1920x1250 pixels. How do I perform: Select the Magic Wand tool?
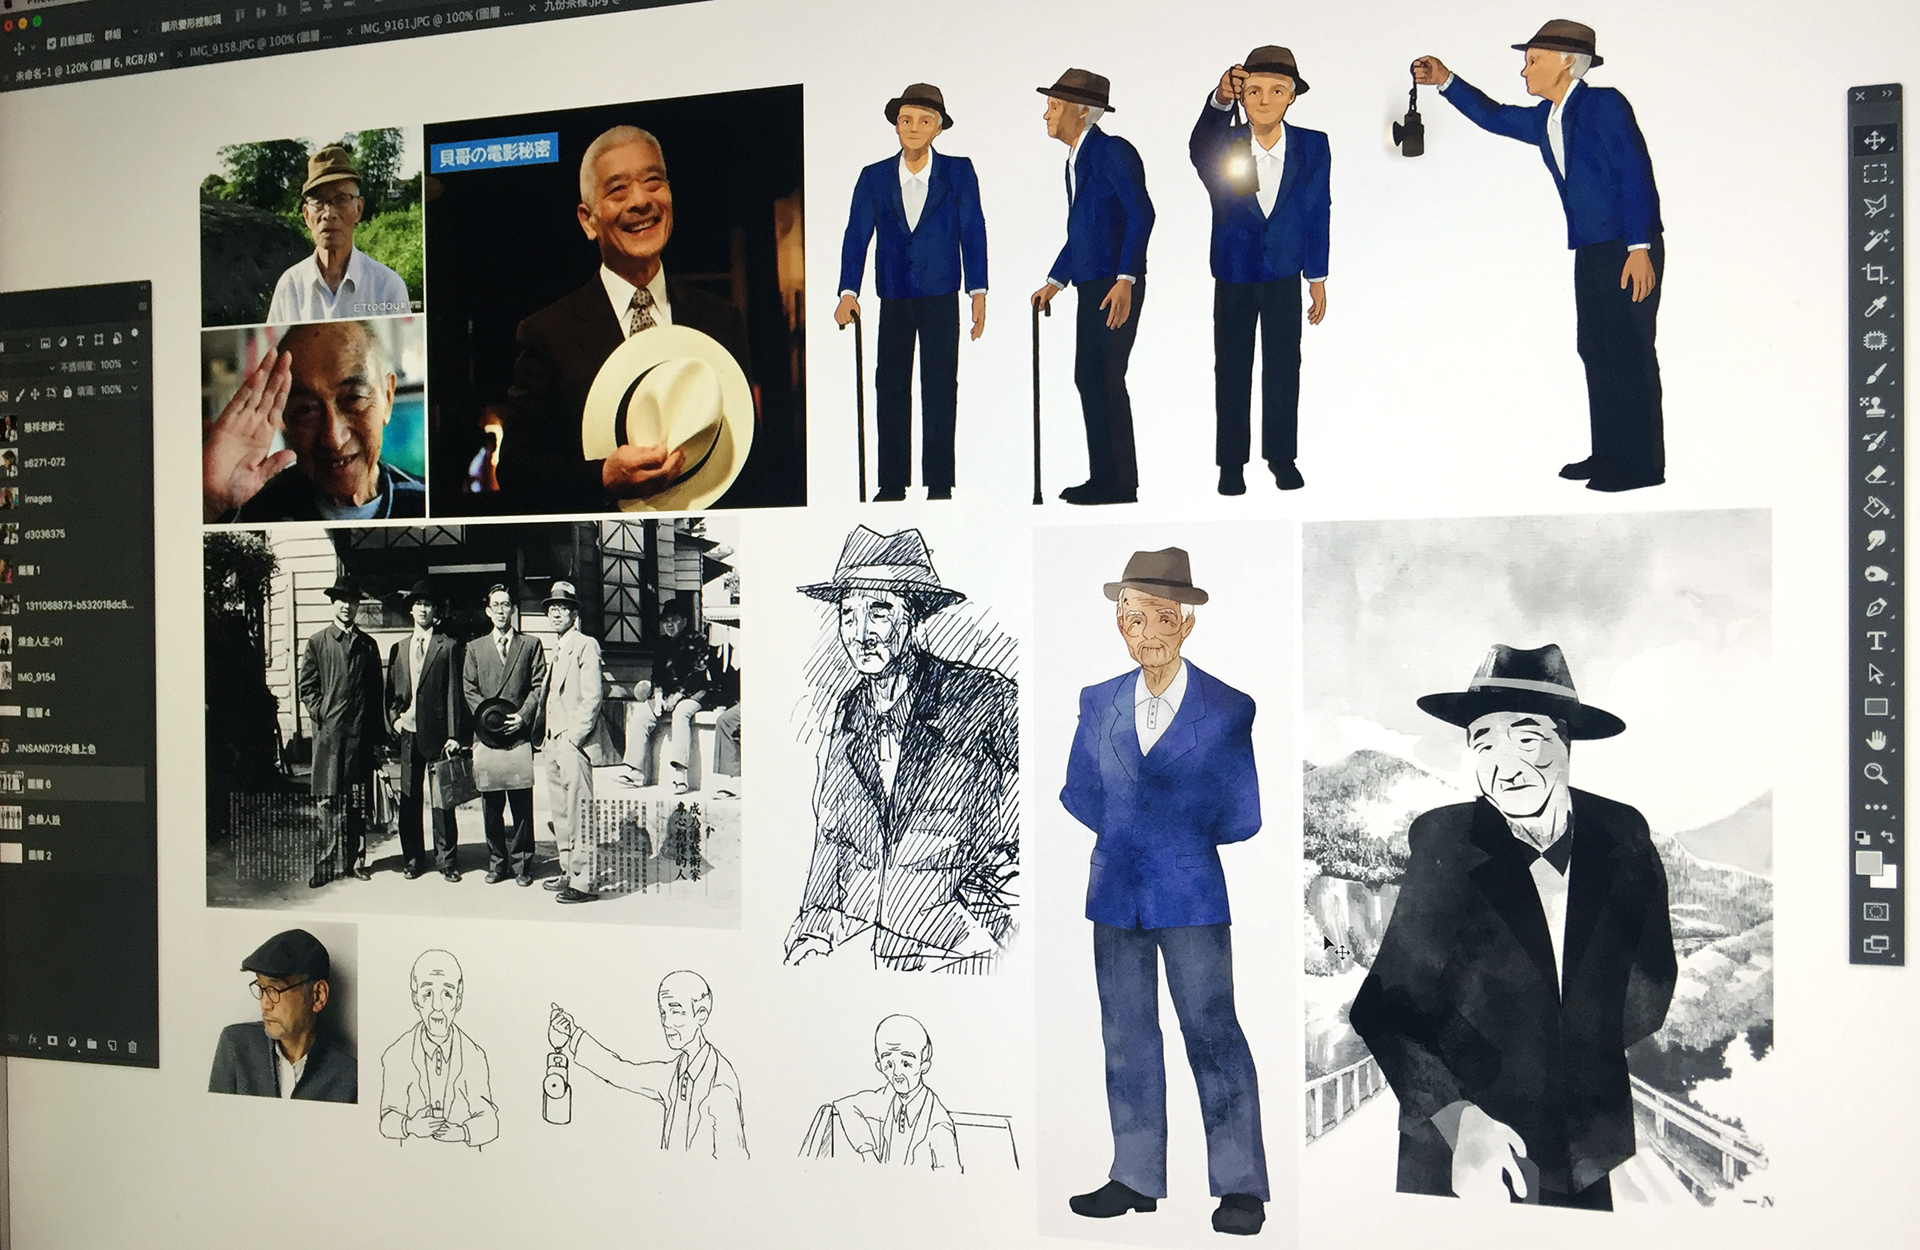coord(1875,240)
